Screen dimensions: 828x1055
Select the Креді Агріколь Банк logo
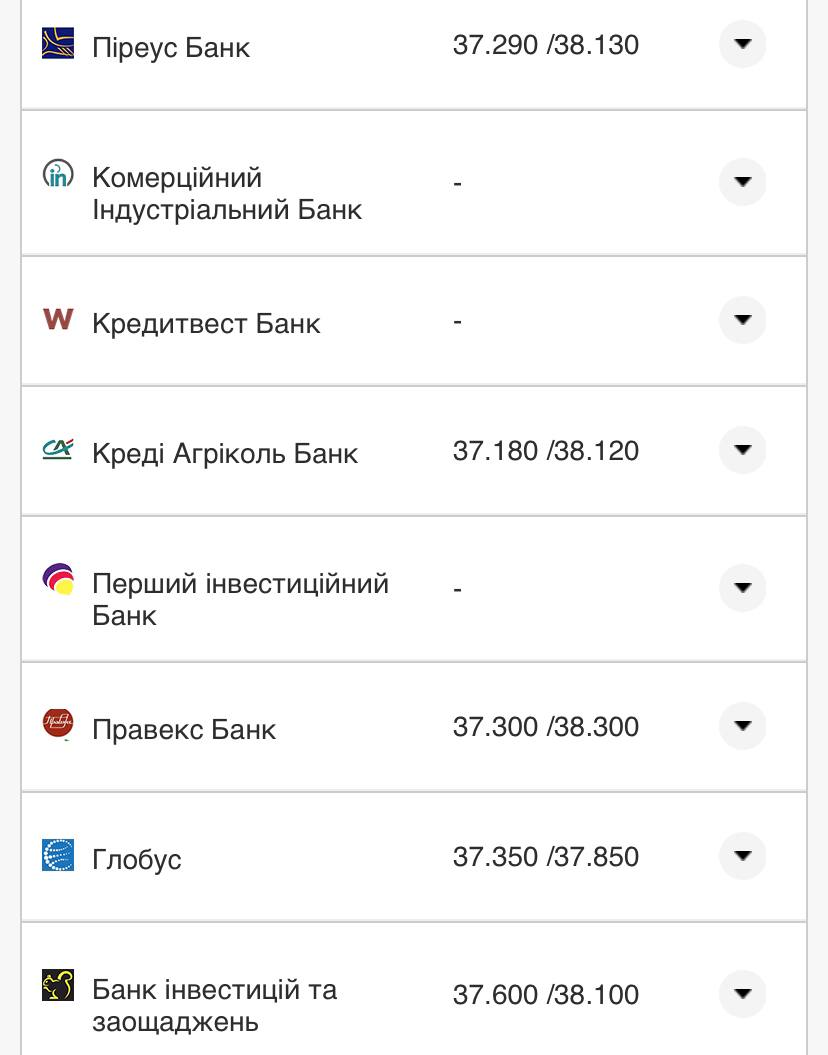coord(59,450)
